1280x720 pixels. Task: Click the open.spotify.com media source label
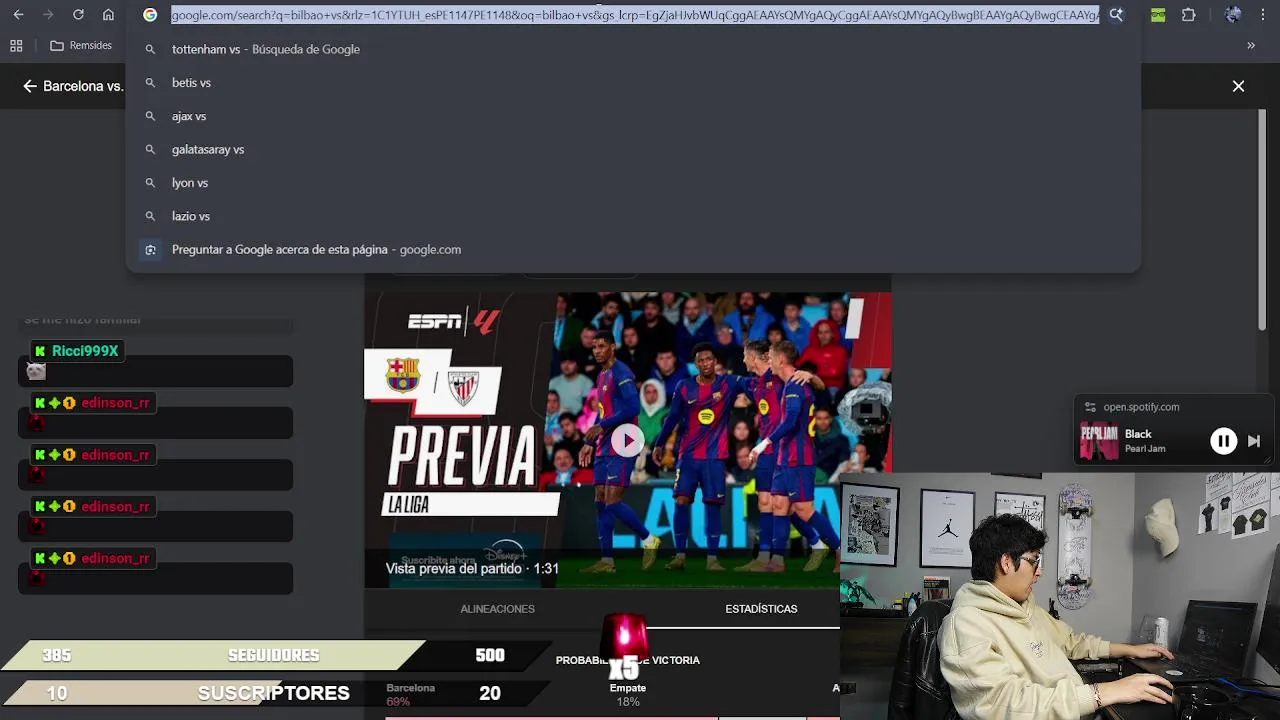pyautogui.click(x=1141, y=407)
